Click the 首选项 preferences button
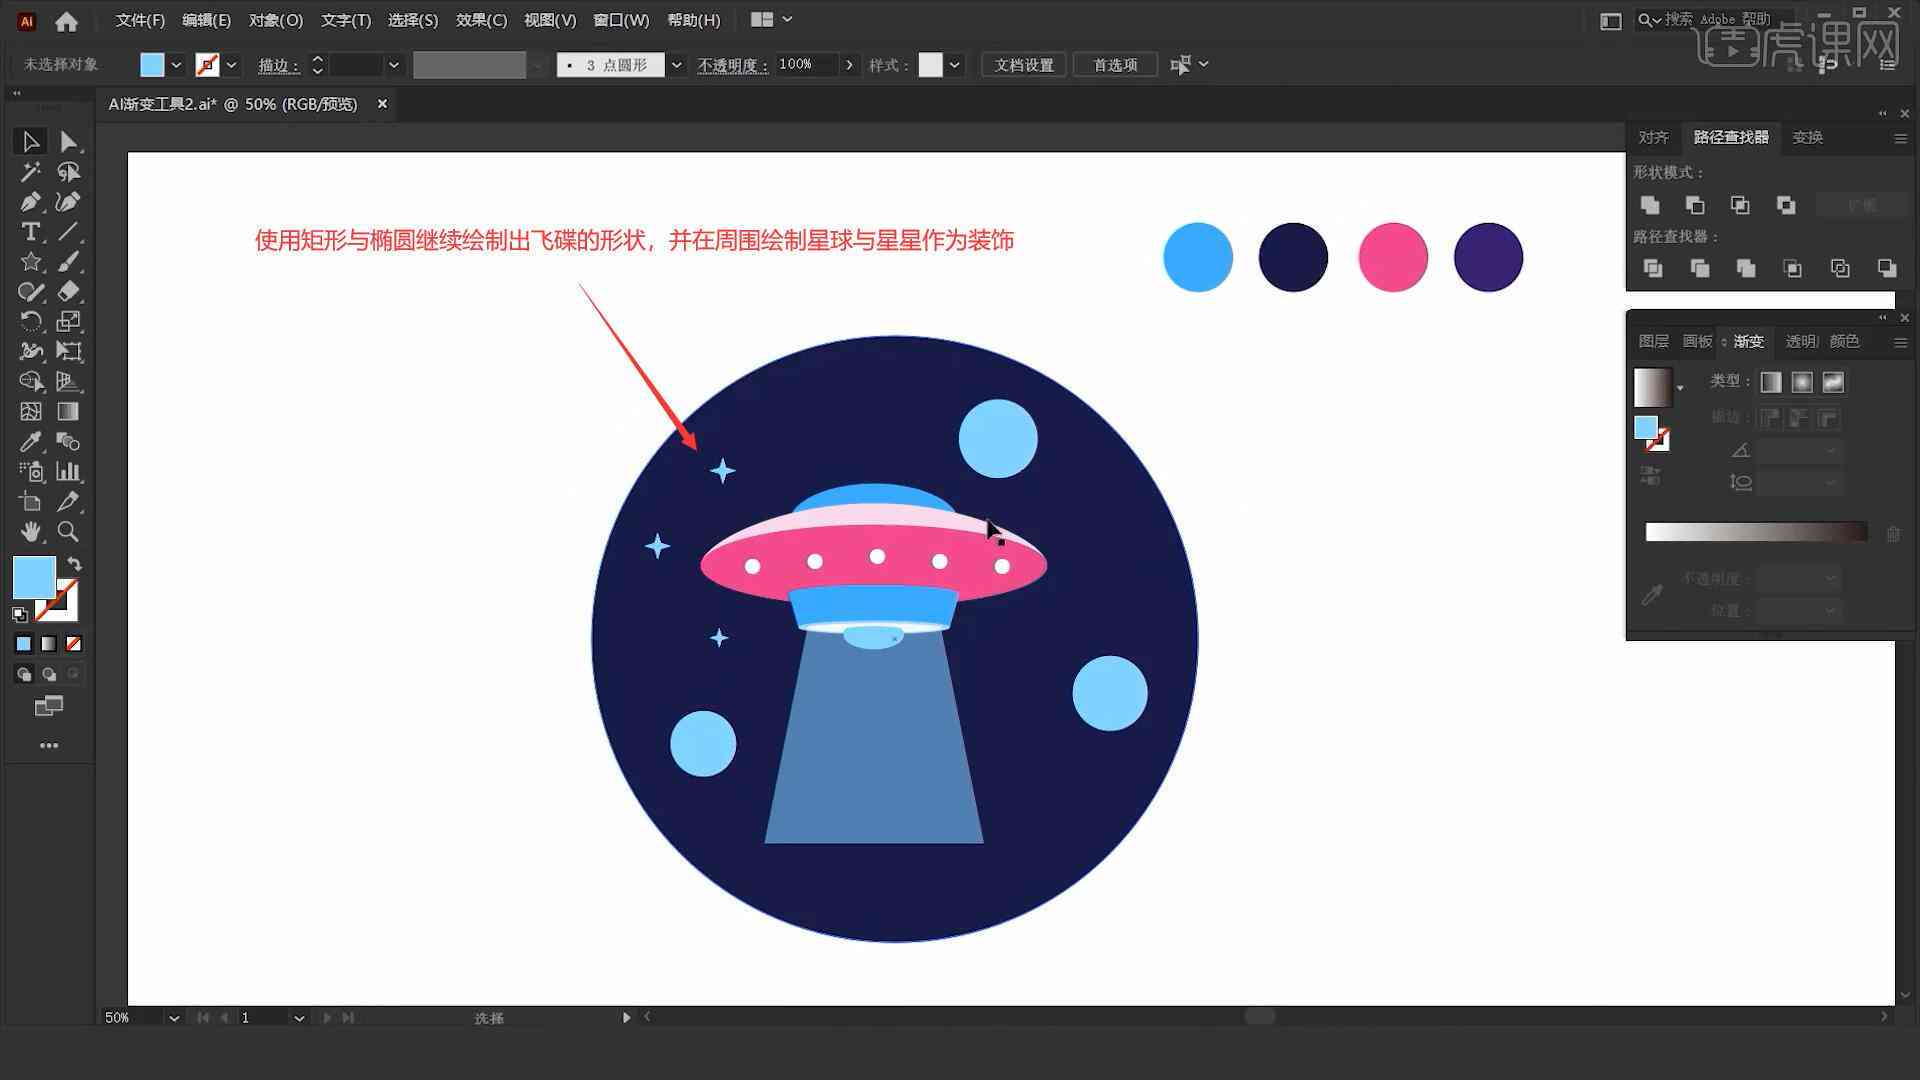 coord(1112,65)
